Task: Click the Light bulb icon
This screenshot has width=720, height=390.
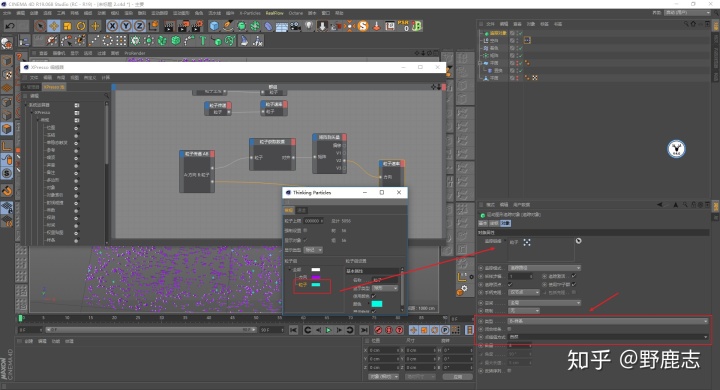Action: coord(309,26)
